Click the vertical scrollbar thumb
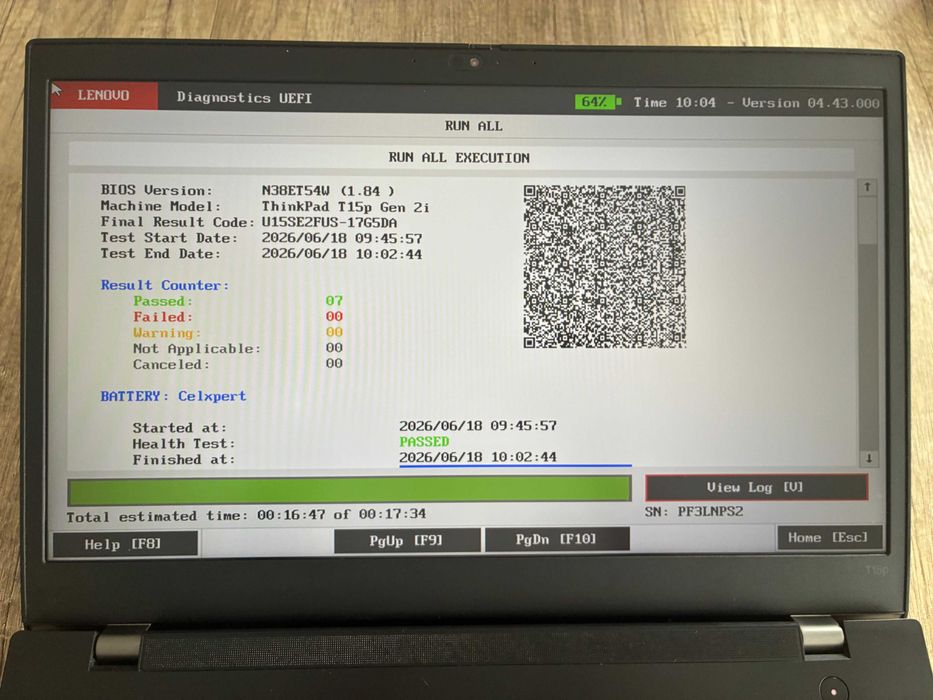 tap(868, 220)
